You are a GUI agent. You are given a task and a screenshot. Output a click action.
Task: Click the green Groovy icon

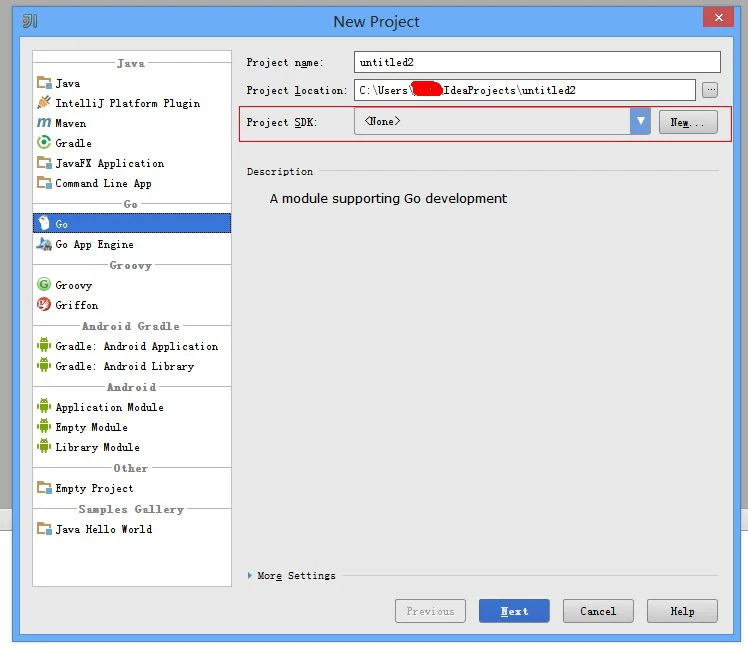pyautogui.click(x=44, y=284)
